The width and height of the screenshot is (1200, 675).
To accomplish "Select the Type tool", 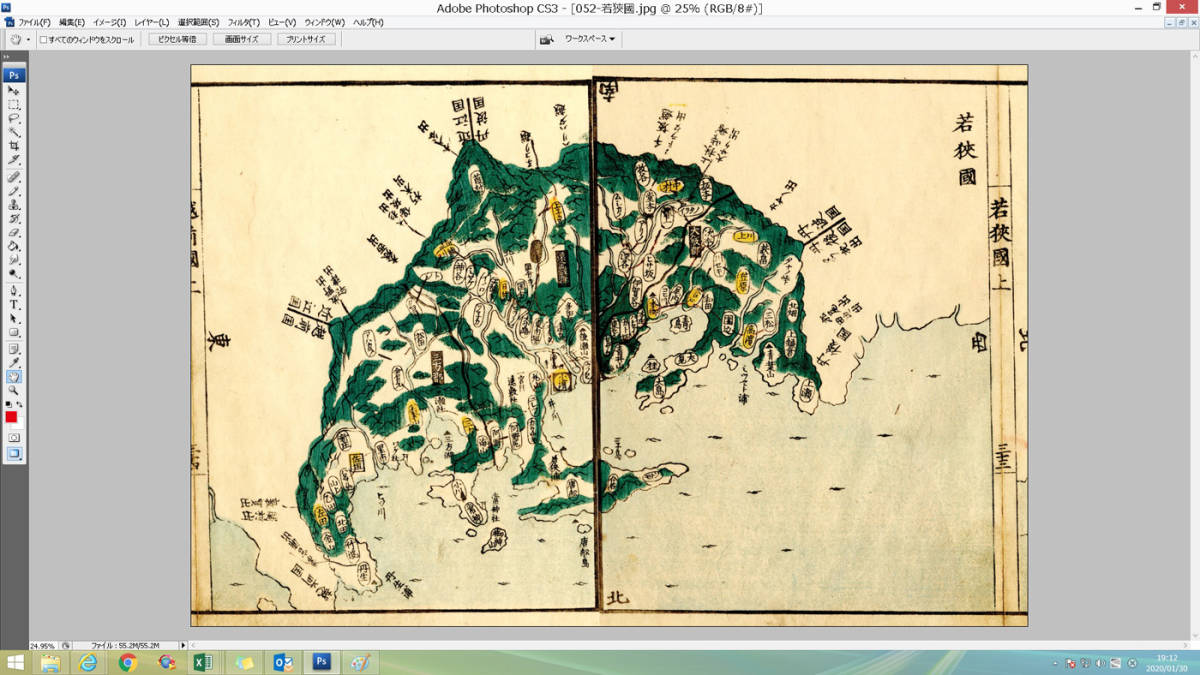I will coord(14,305).
